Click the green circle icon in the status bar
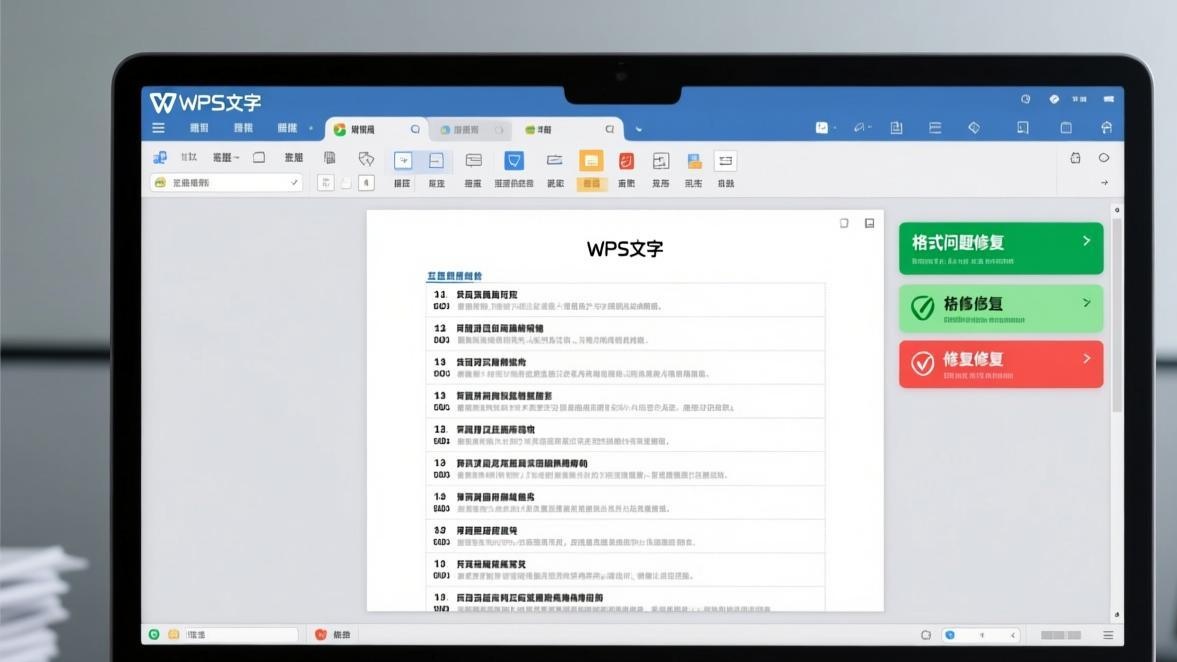The image size is (1177, 662). (x=154, y=634)
